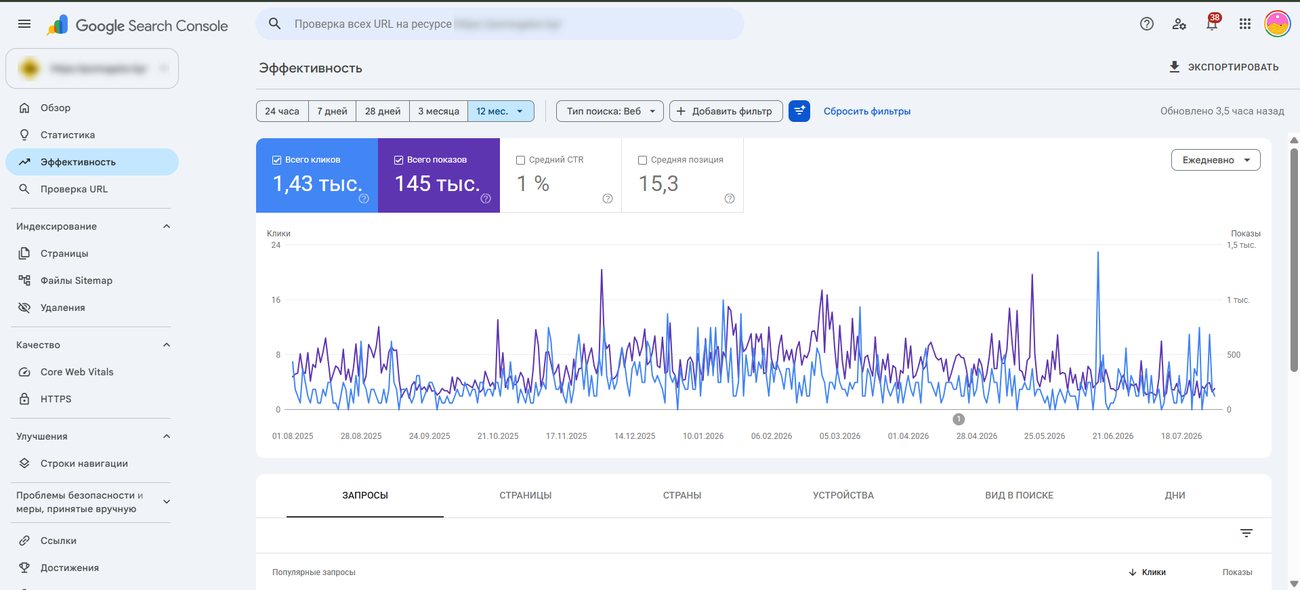
Task: Open the Help question mark icon
Action: click(x=1147, y=24)
